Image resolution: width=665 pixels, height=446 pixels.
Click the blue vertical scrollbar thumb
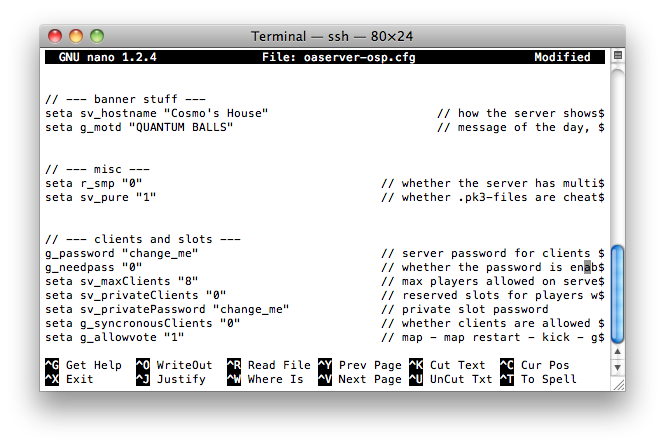pyautogui.click(x=618, y=294)
